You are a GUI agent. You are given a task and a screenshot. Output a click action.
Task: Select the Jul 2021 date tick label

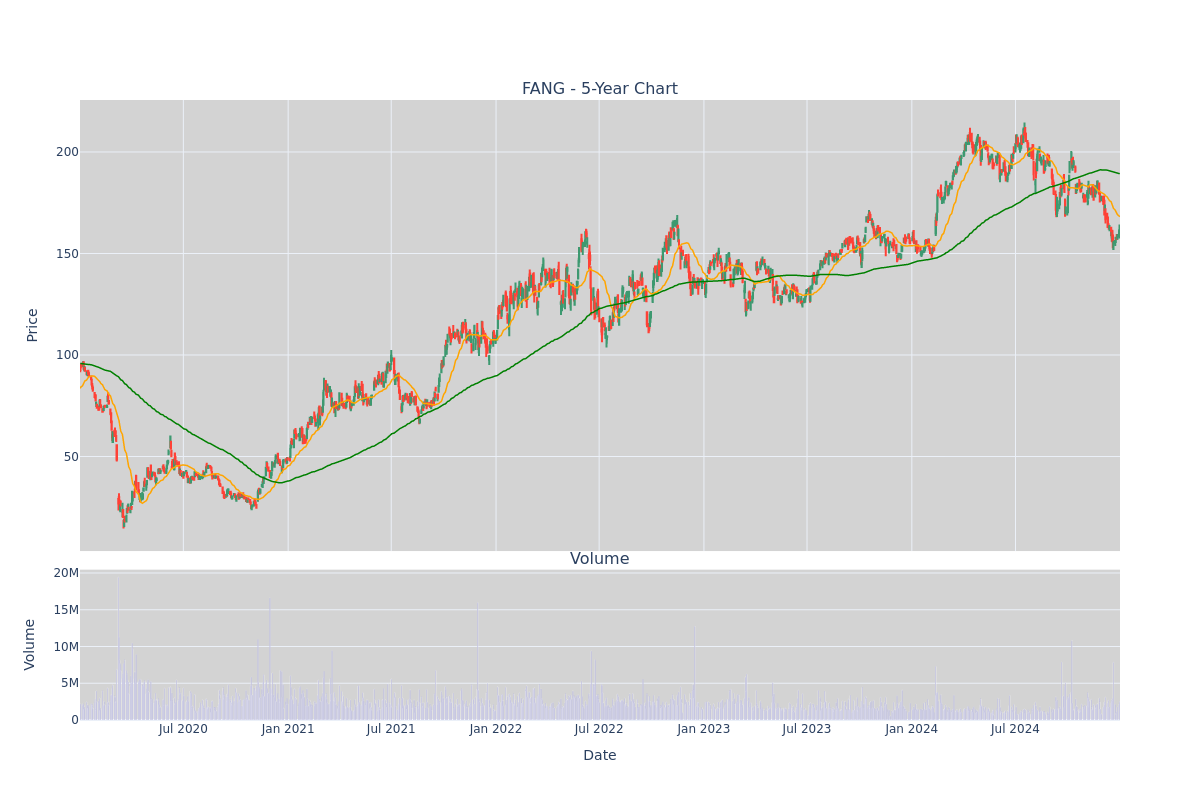[391, 729]
